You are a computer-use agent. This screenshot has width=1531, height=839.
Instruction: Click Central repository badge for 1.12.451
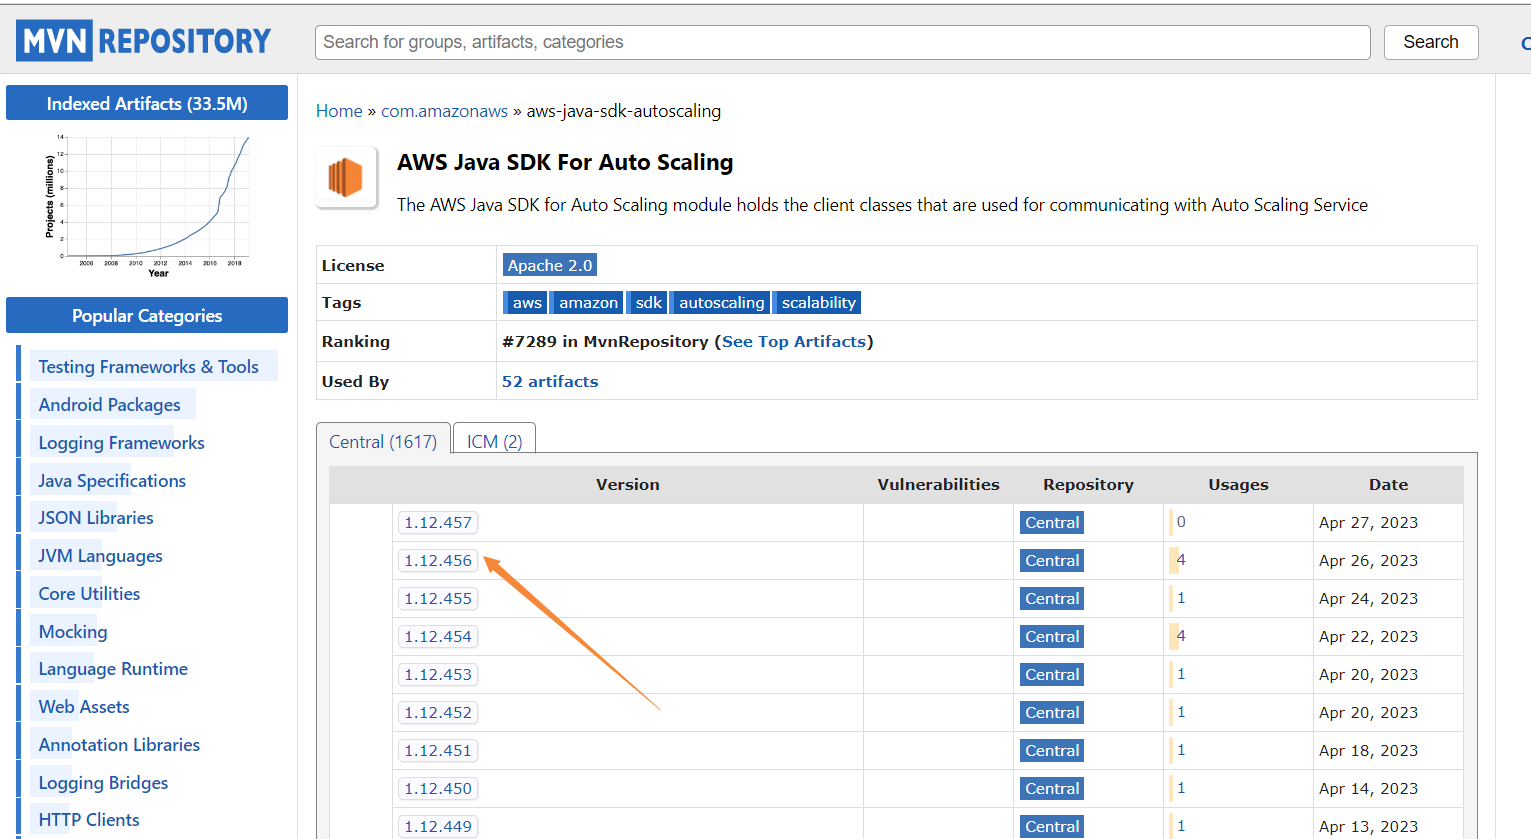click(x=1052, y=751)
